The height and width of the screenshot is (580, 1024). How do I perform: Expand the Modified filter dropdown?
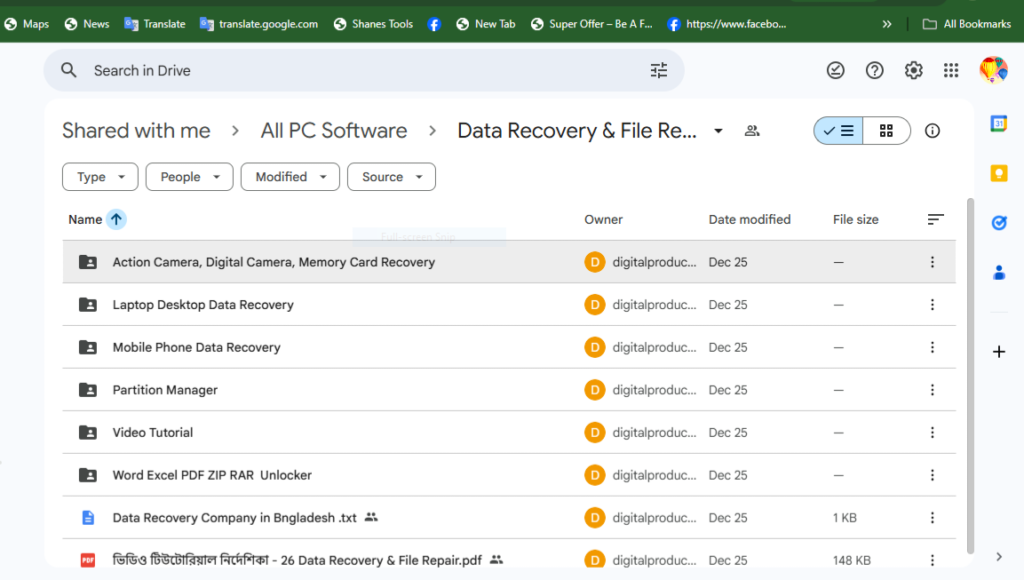[x=290, y=177]
